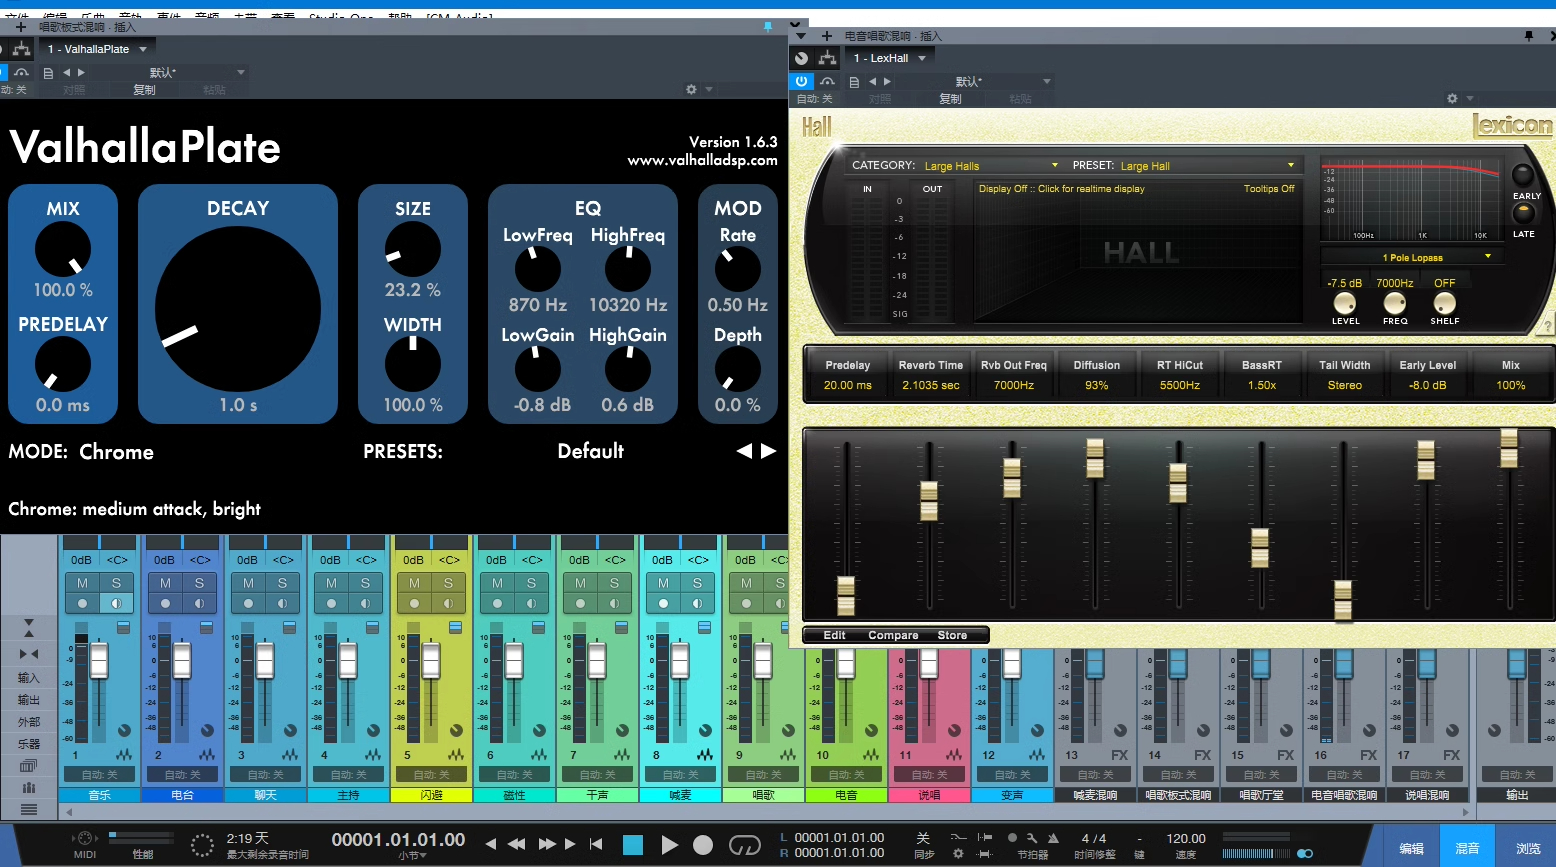The image size is (1556, 867).
Task: Mute channel 7 干声
Action: click(x=580, y=583)
